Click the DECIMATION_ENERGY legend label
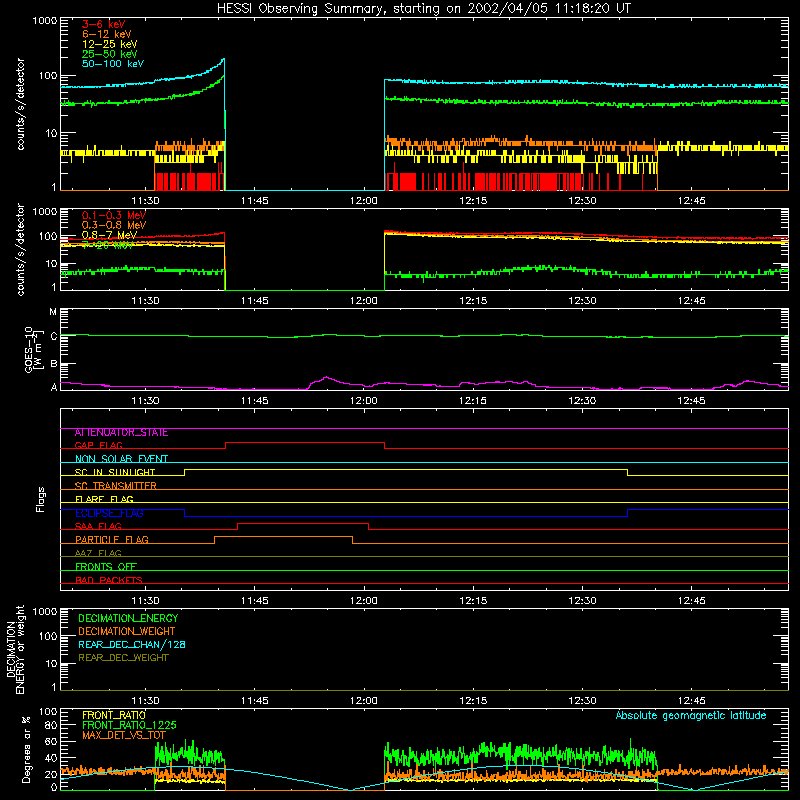800x800 pixels. click(x=128, y=618)
